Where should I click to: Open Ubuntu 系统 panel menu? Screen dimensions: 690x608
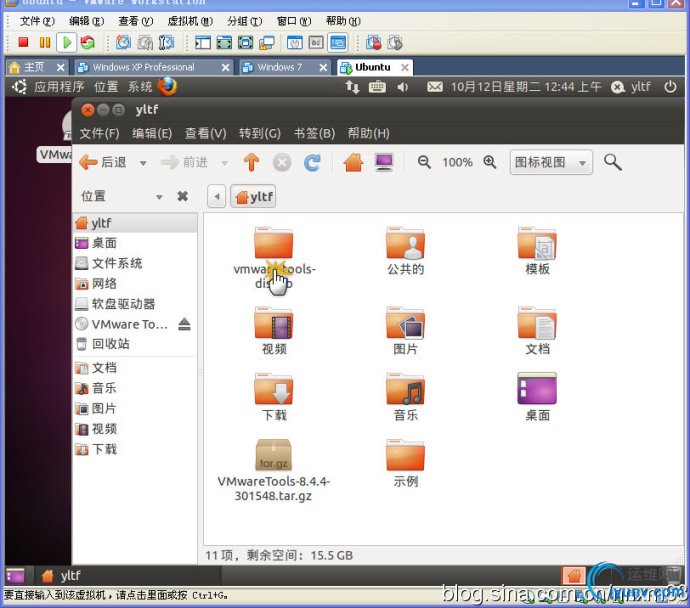click(140, 87)
